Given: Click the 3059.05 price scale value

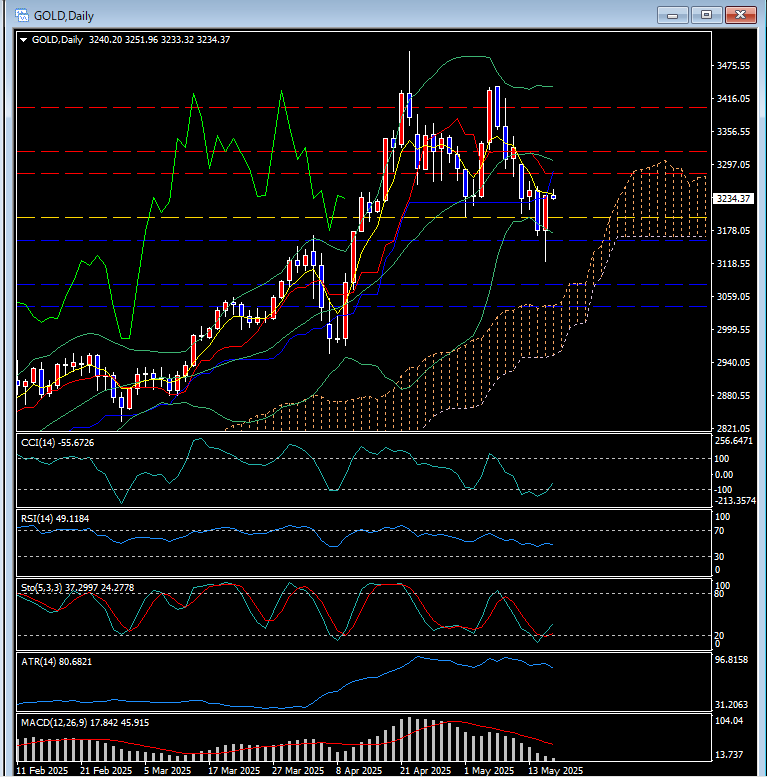Looking at the screenshot, I should tap(733, 296).
